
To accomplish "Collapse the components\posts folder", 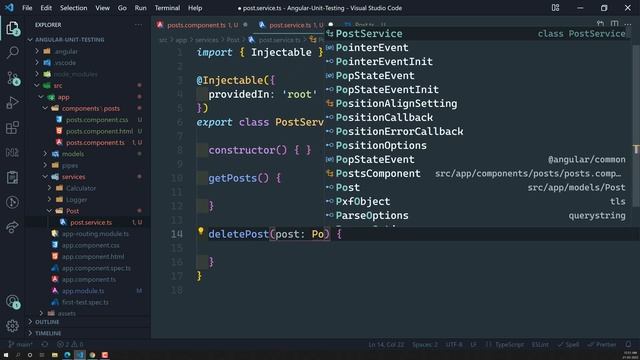I will click(45, 108).
